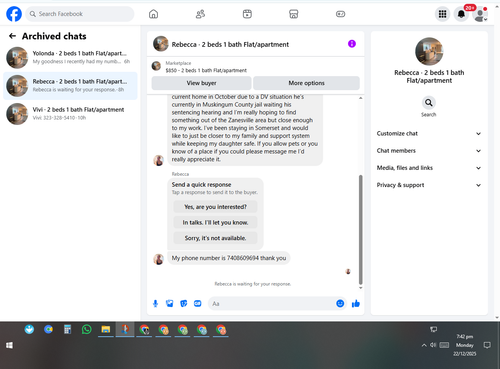Click the voice clip microphone icon
The width and height of the screenshot is (500, 369).
[155, 304]
